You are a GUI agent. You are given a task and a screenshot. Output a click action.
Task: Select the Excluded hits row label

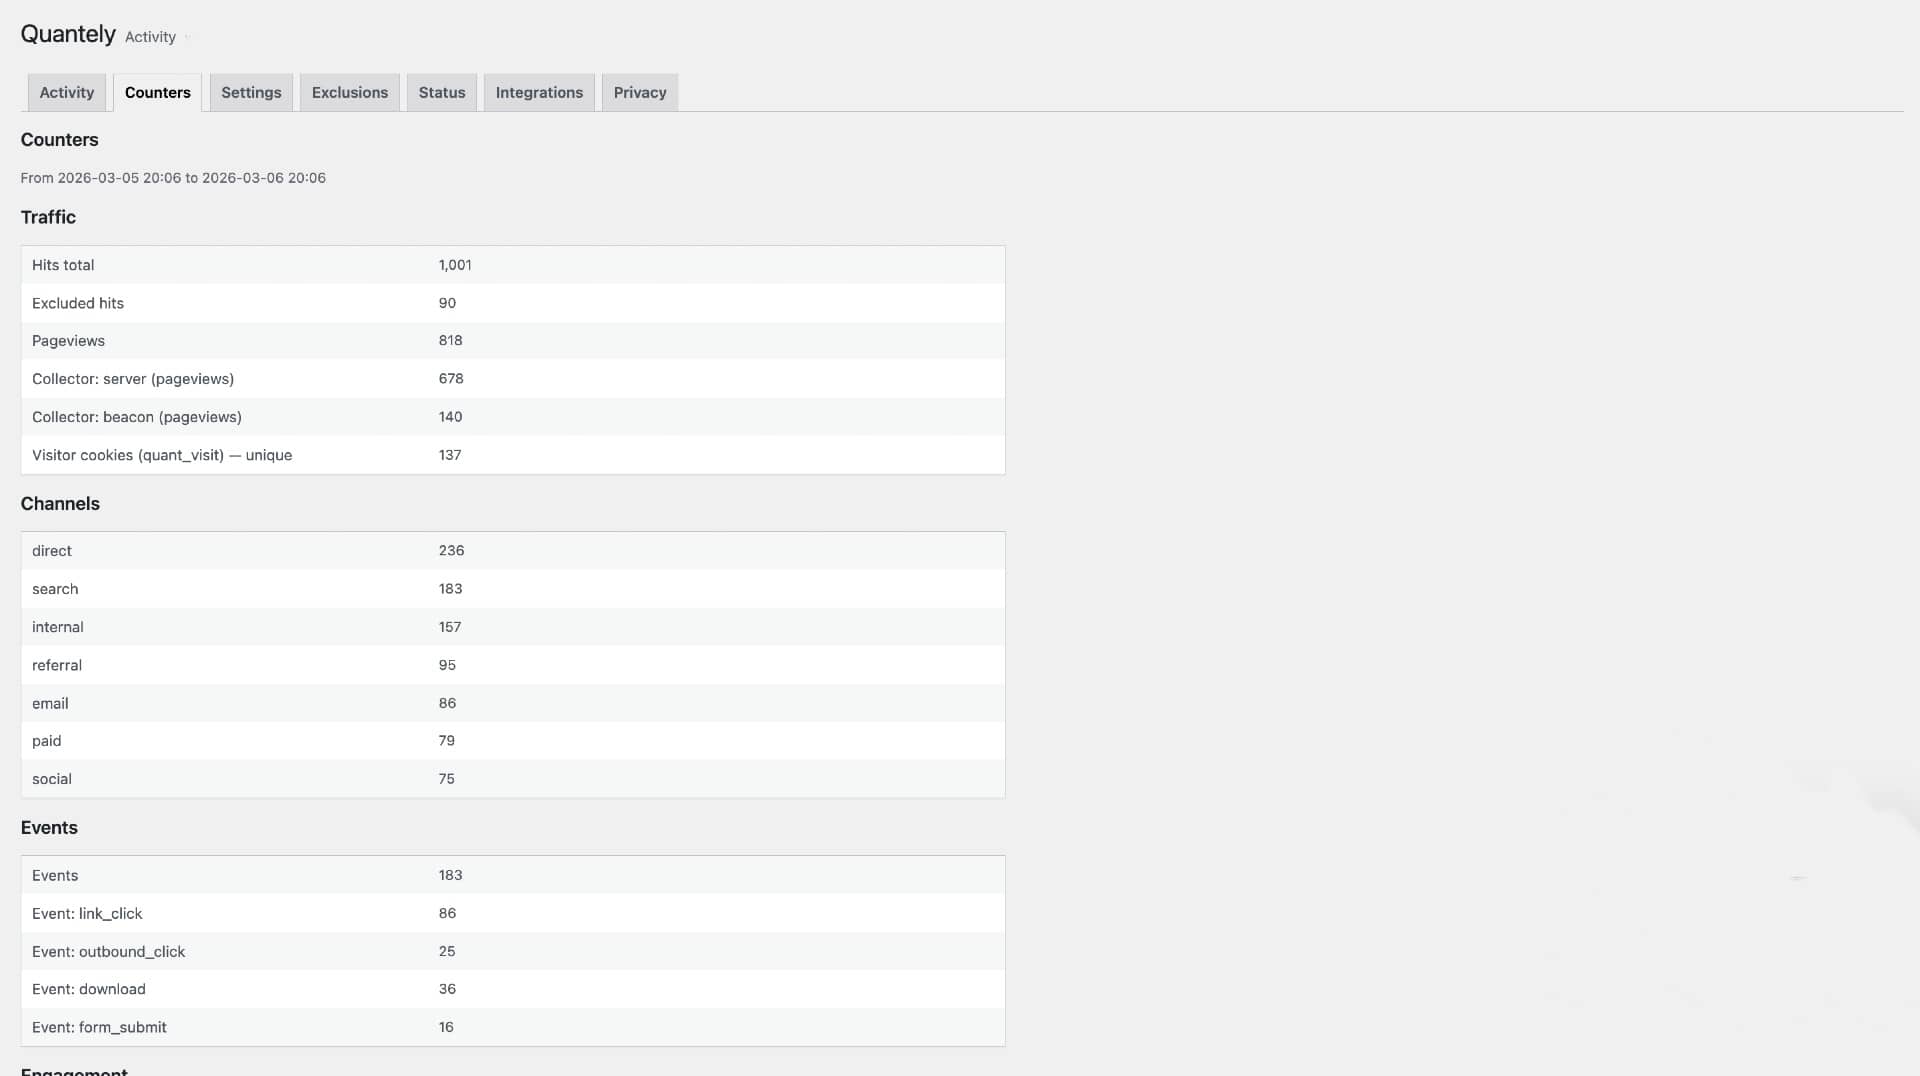[x=78, y=303]
